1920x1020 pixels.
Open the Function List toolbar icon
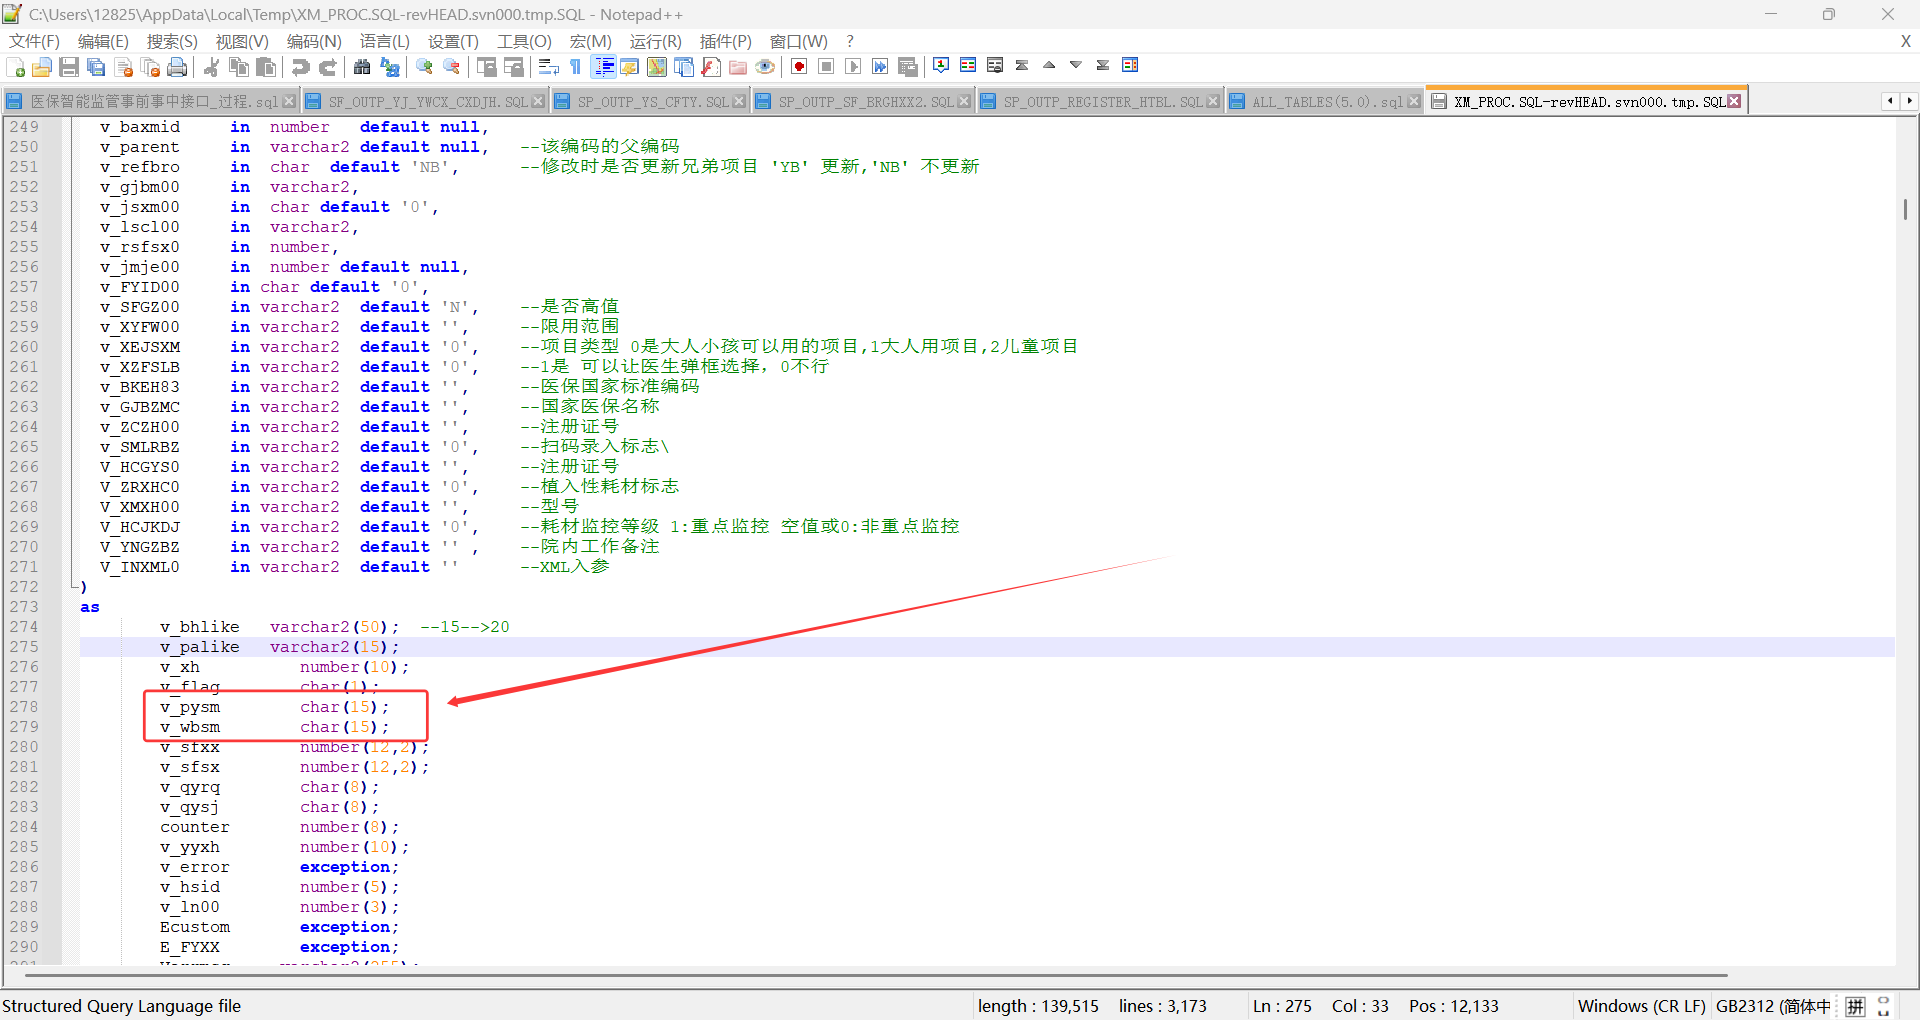711,67
